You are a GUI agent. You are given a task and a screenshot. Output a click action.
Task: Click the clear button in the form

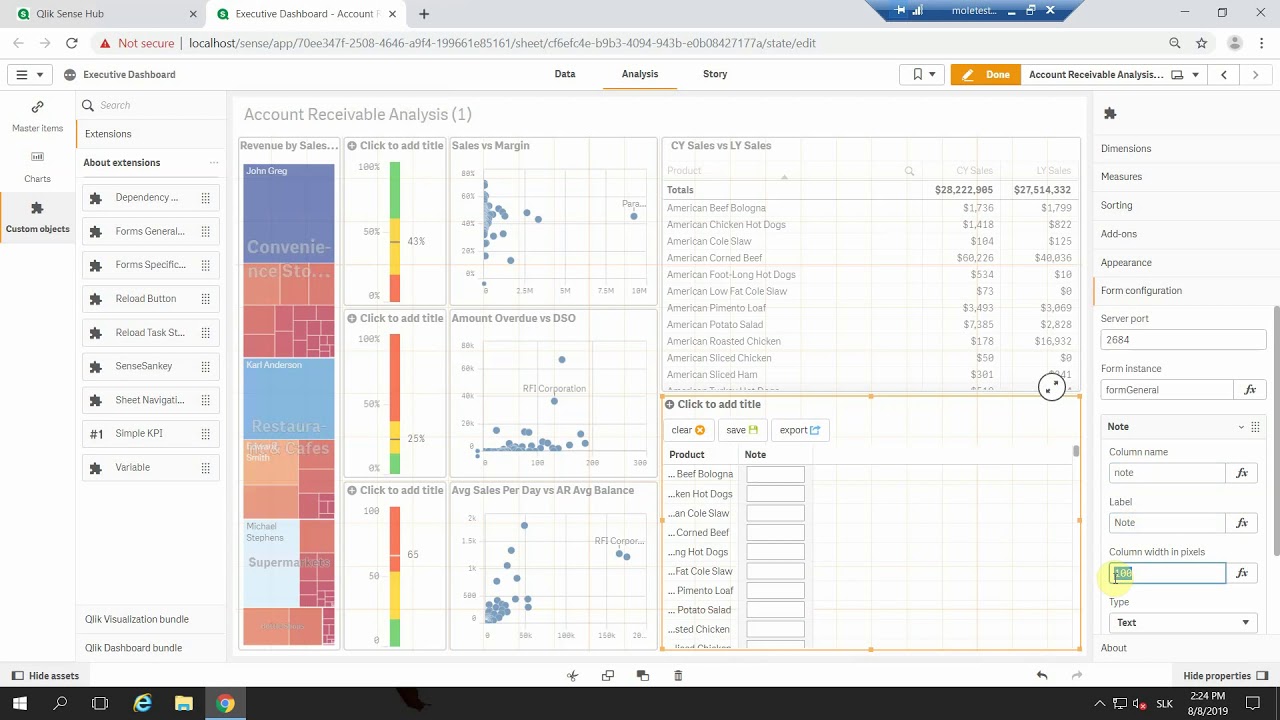click(x=688, y=430)
